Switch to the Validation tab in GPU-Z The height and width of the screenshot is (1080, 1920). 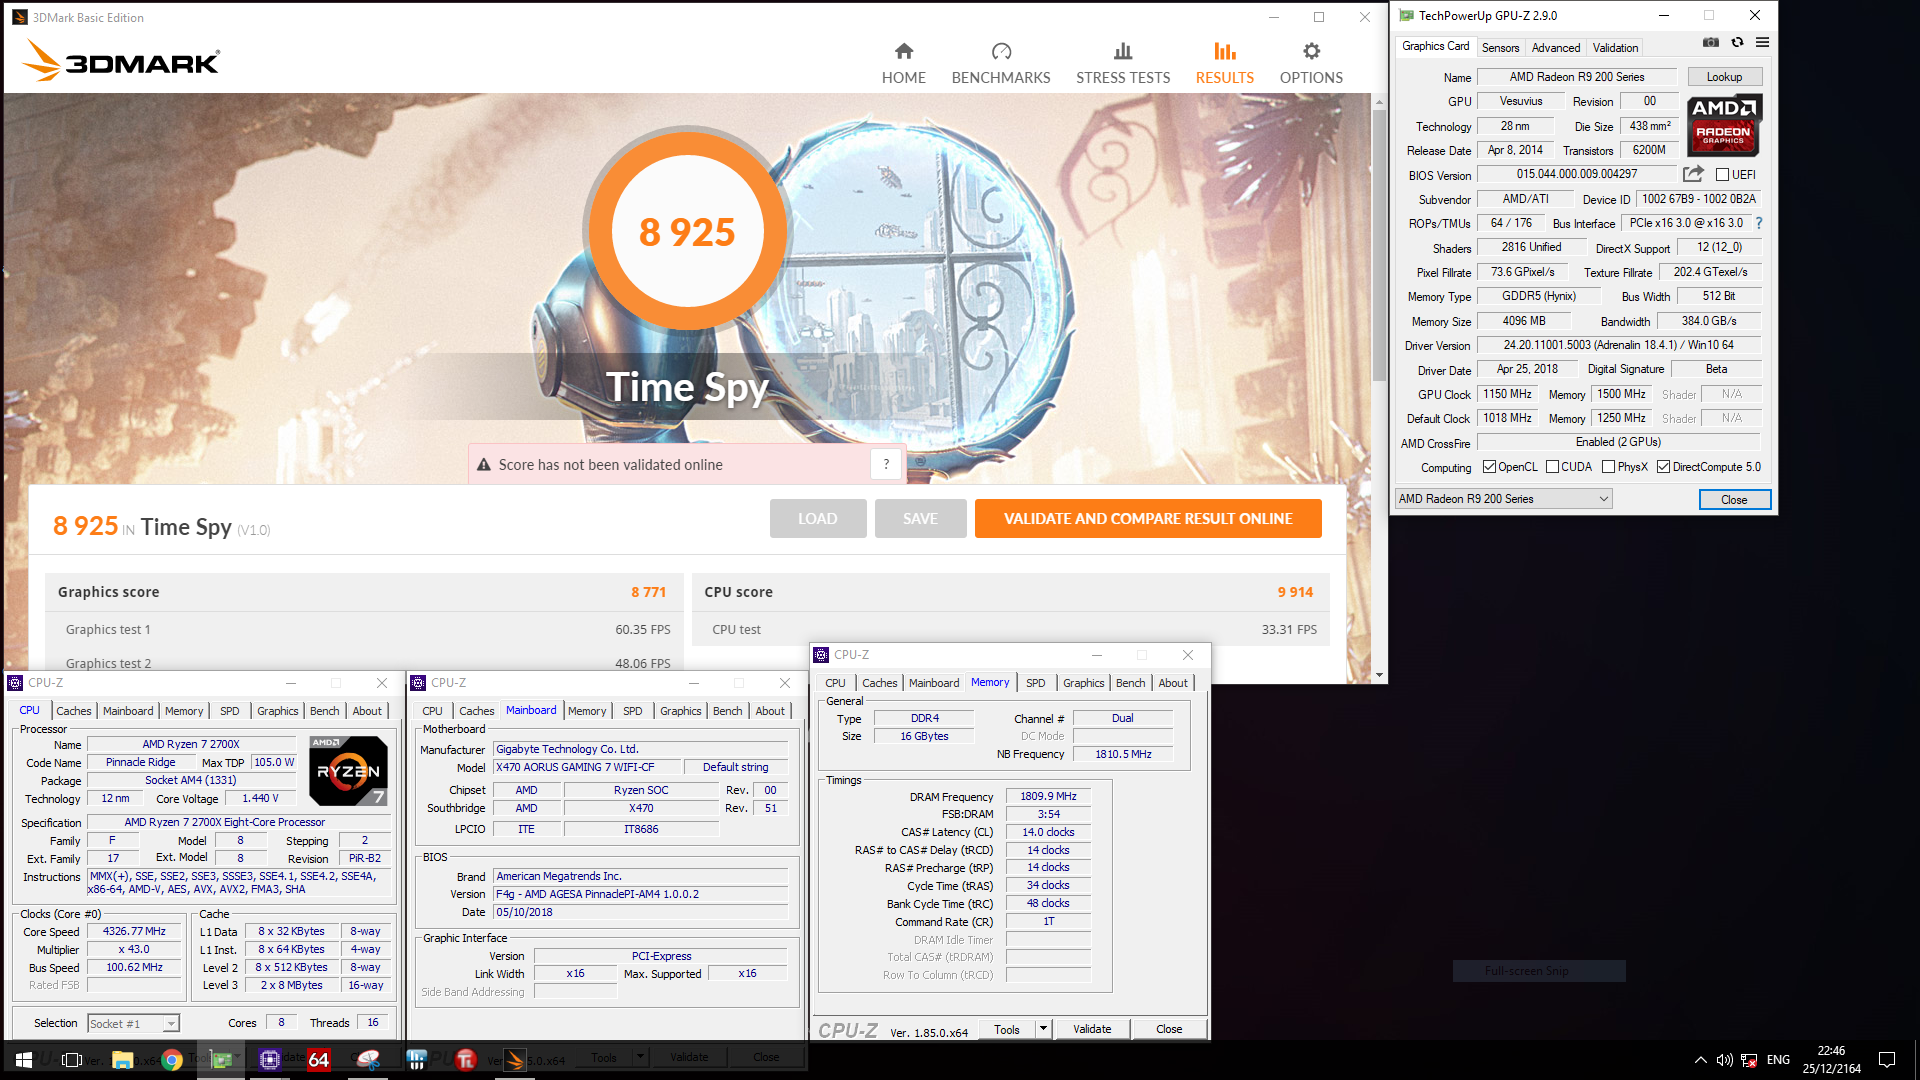point(1615,48)
